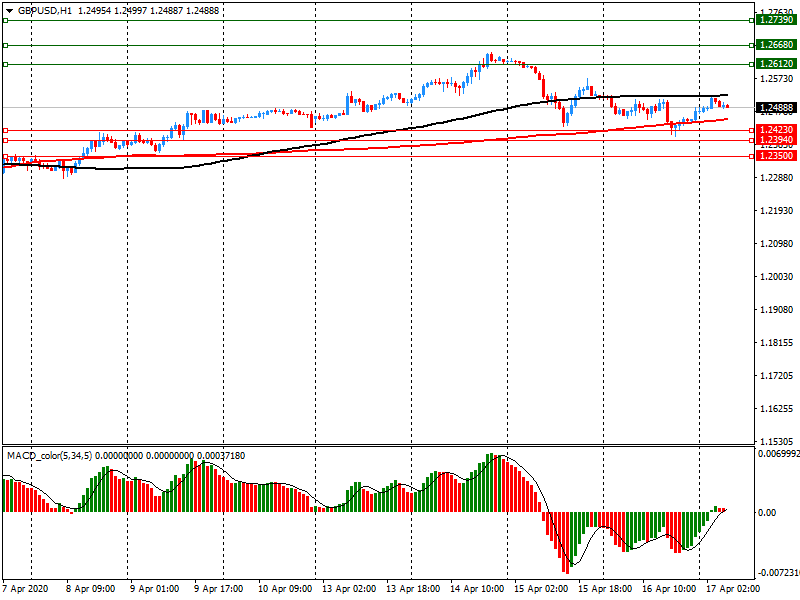
Task: Click the 1.27390 green price label
Action: click(x=776, y=20)
